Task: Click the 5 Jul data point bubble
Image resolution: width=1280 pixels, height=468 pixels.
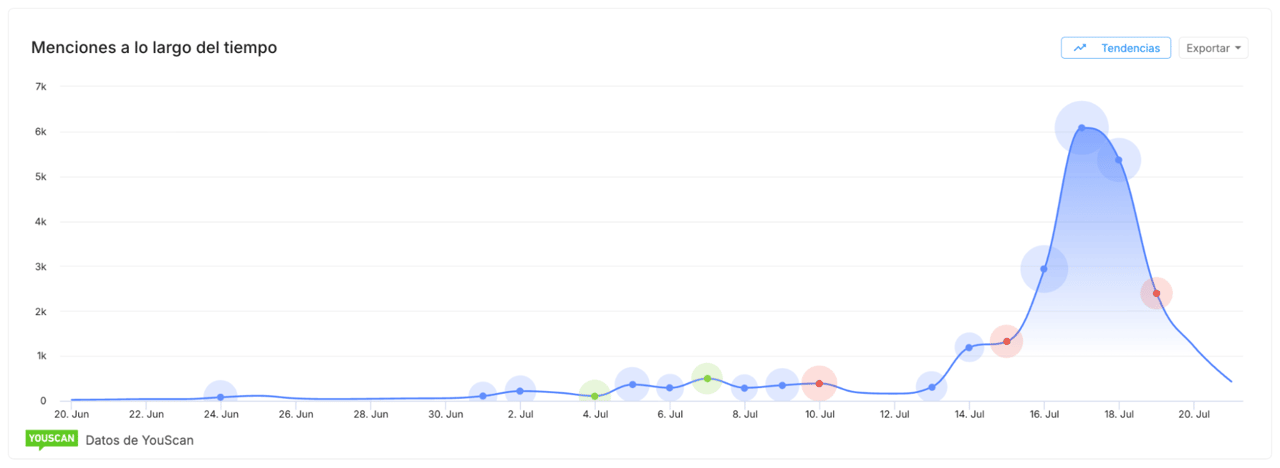Action: point(632,384)
